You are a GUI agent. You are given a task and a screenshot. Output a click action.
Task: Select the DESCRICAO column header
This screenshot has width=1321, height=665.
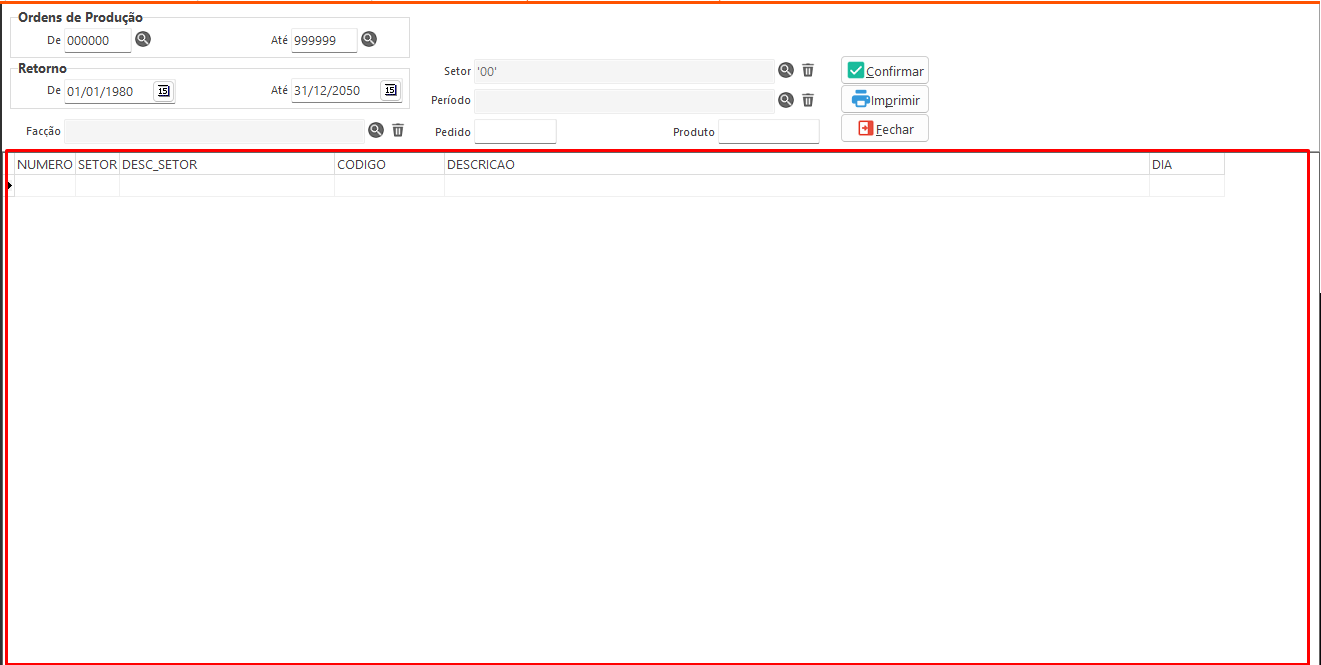796,165
